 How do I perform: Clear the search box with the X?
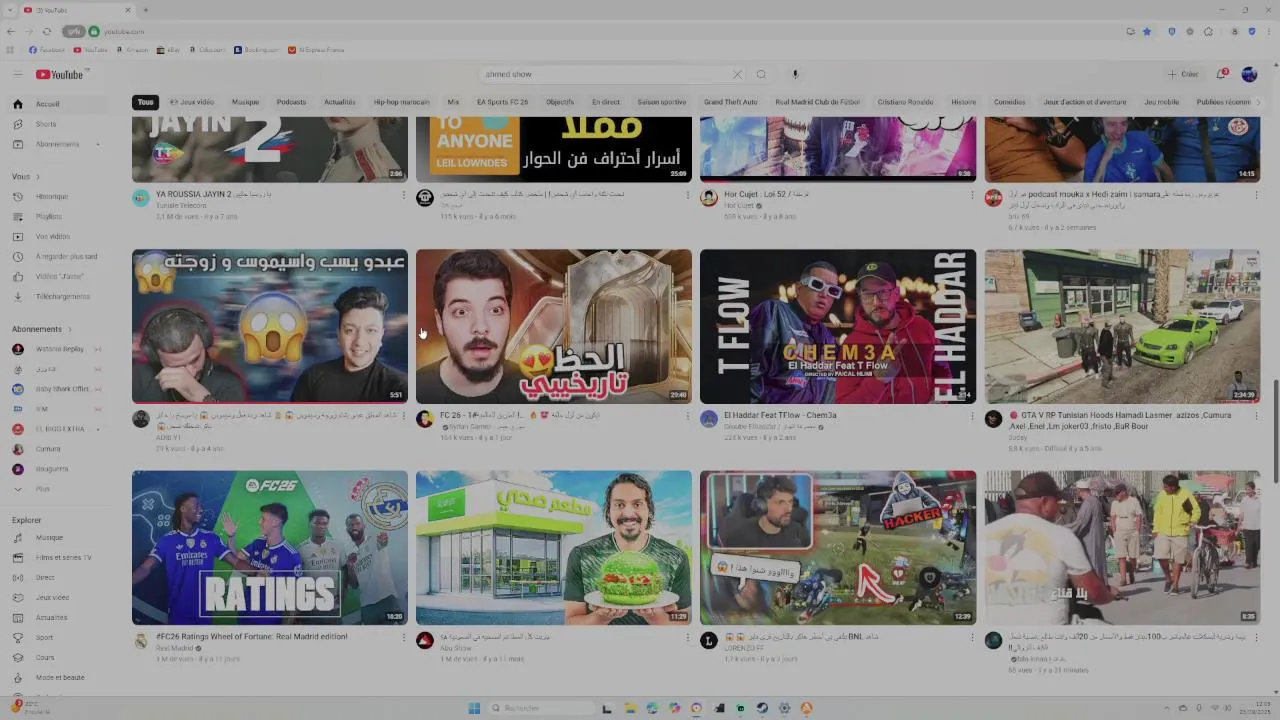pos(737,74)
